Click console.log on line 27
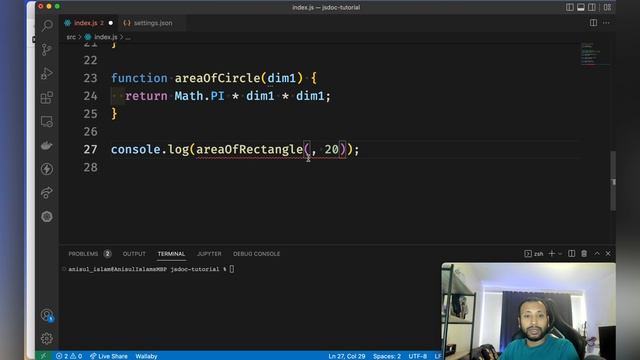Image resolution: width=640 pixels, height=360 pixels. [149, 149]
